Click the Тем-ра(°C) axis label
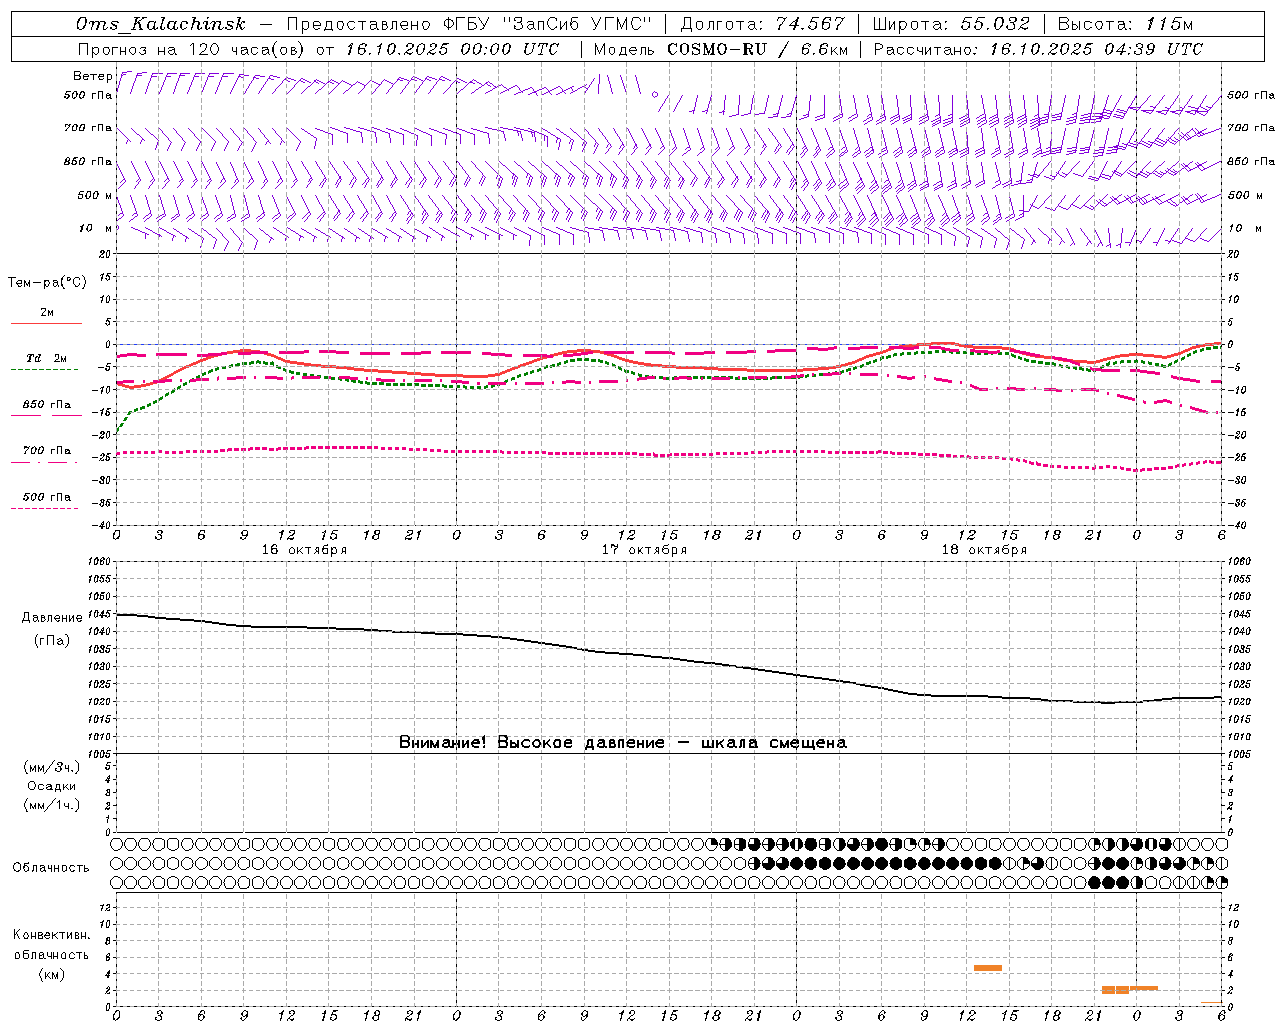 point(47,283)
